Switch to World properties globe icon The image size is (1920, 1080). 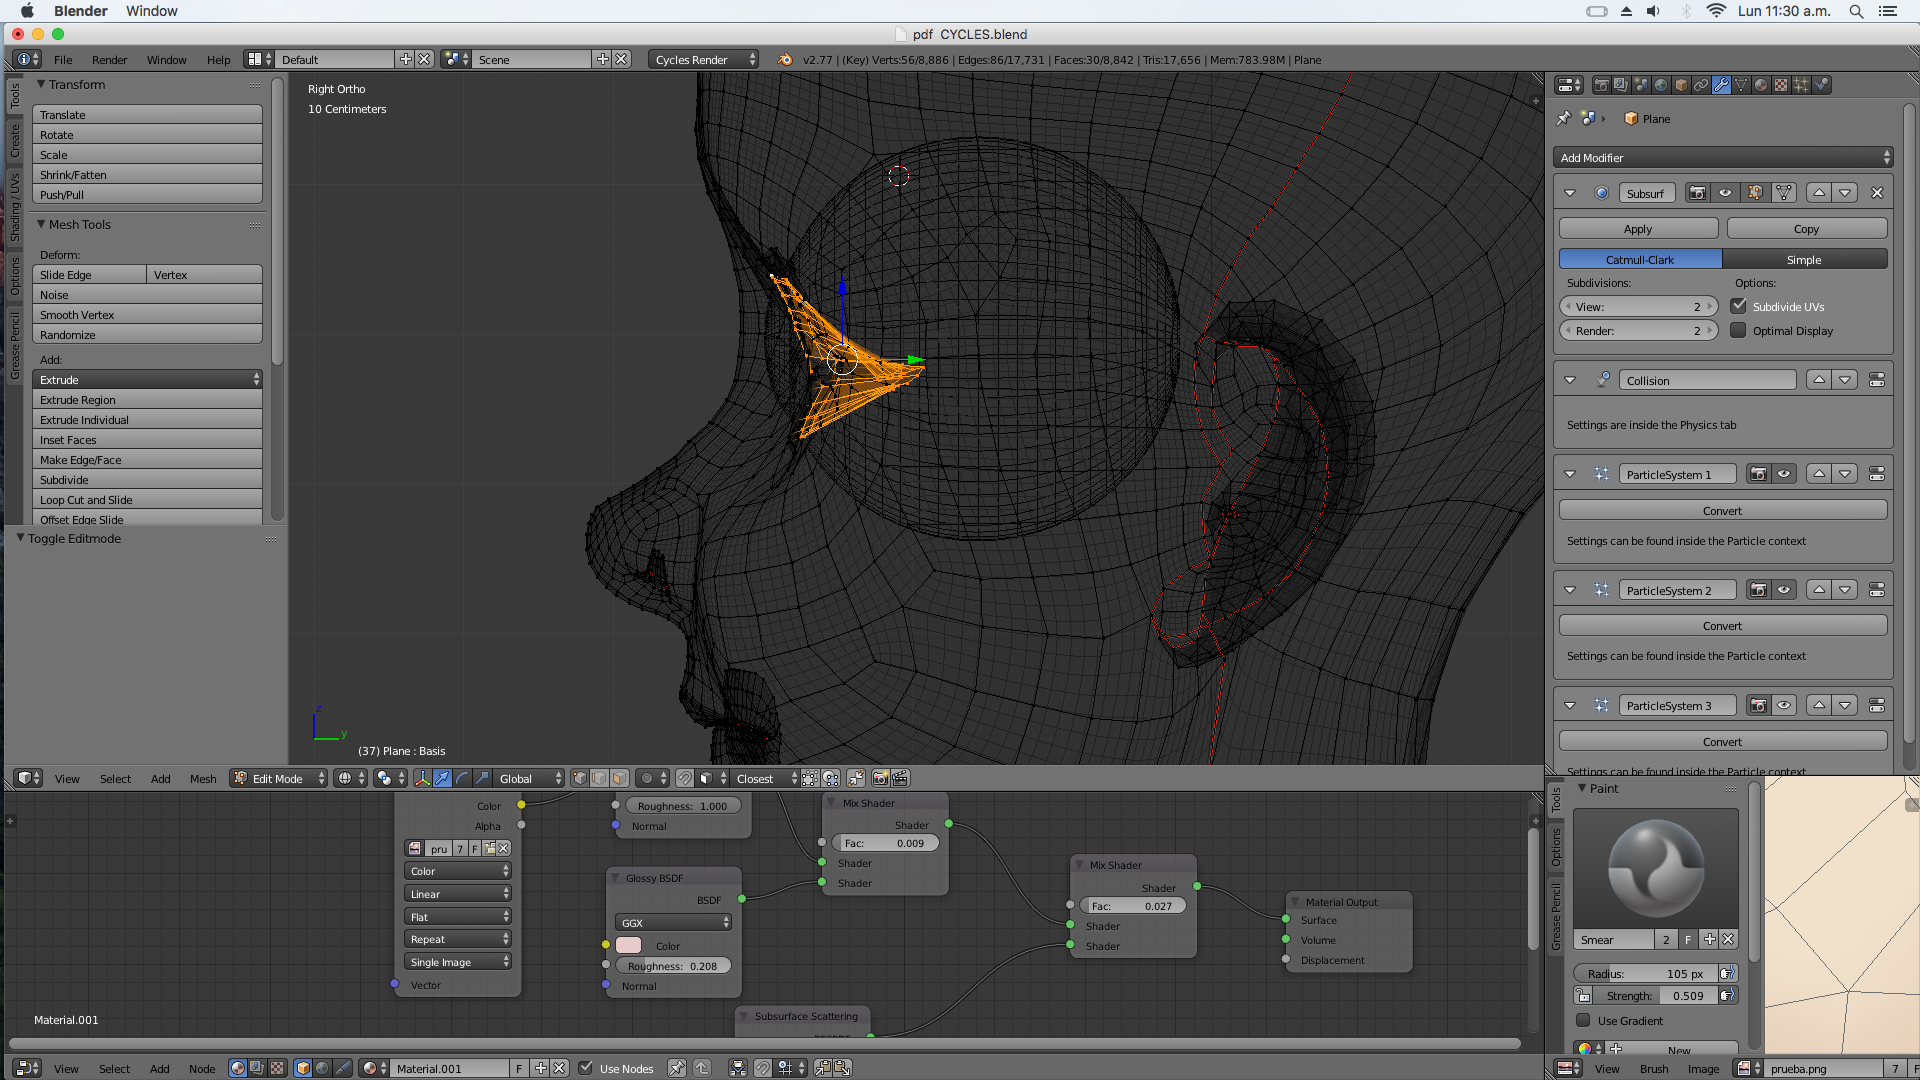click(x=1661, y=85)
